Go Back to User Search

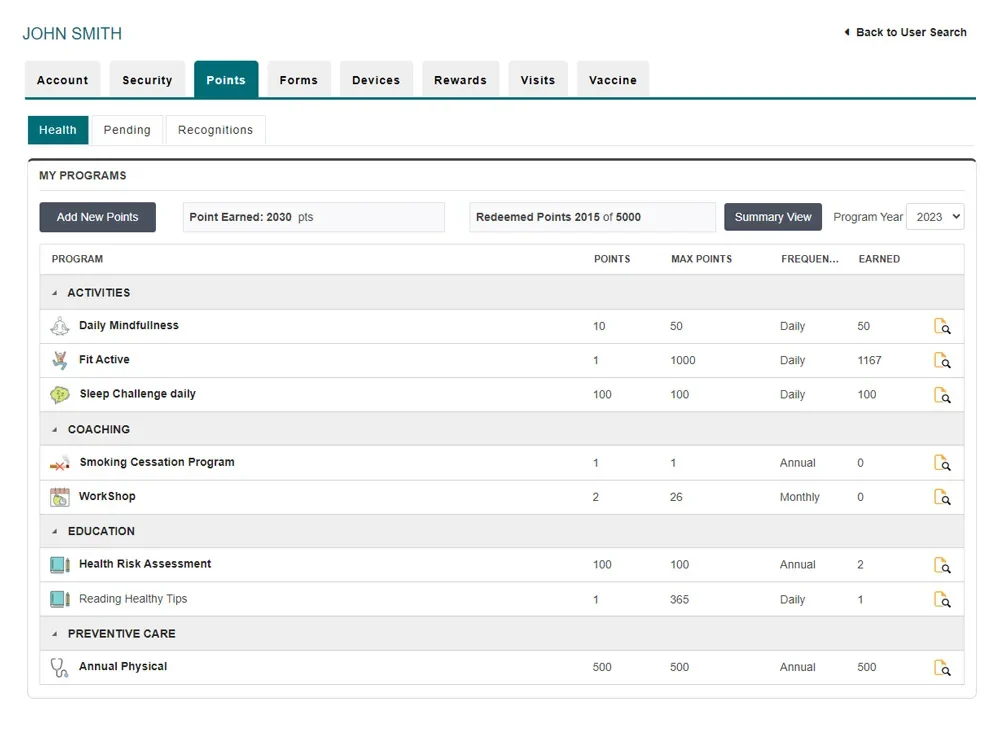tap(905, 31)
